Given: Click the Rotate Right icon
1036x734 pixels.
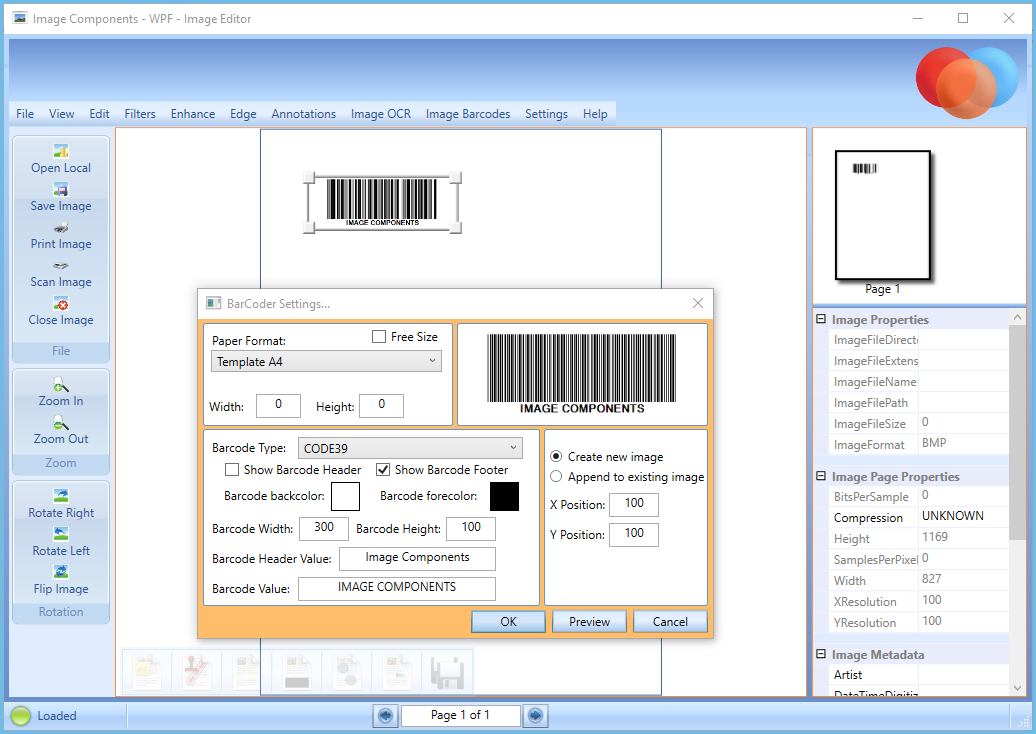Looking at the screenshot, I should pyautogui.click(x=61, y=496).
